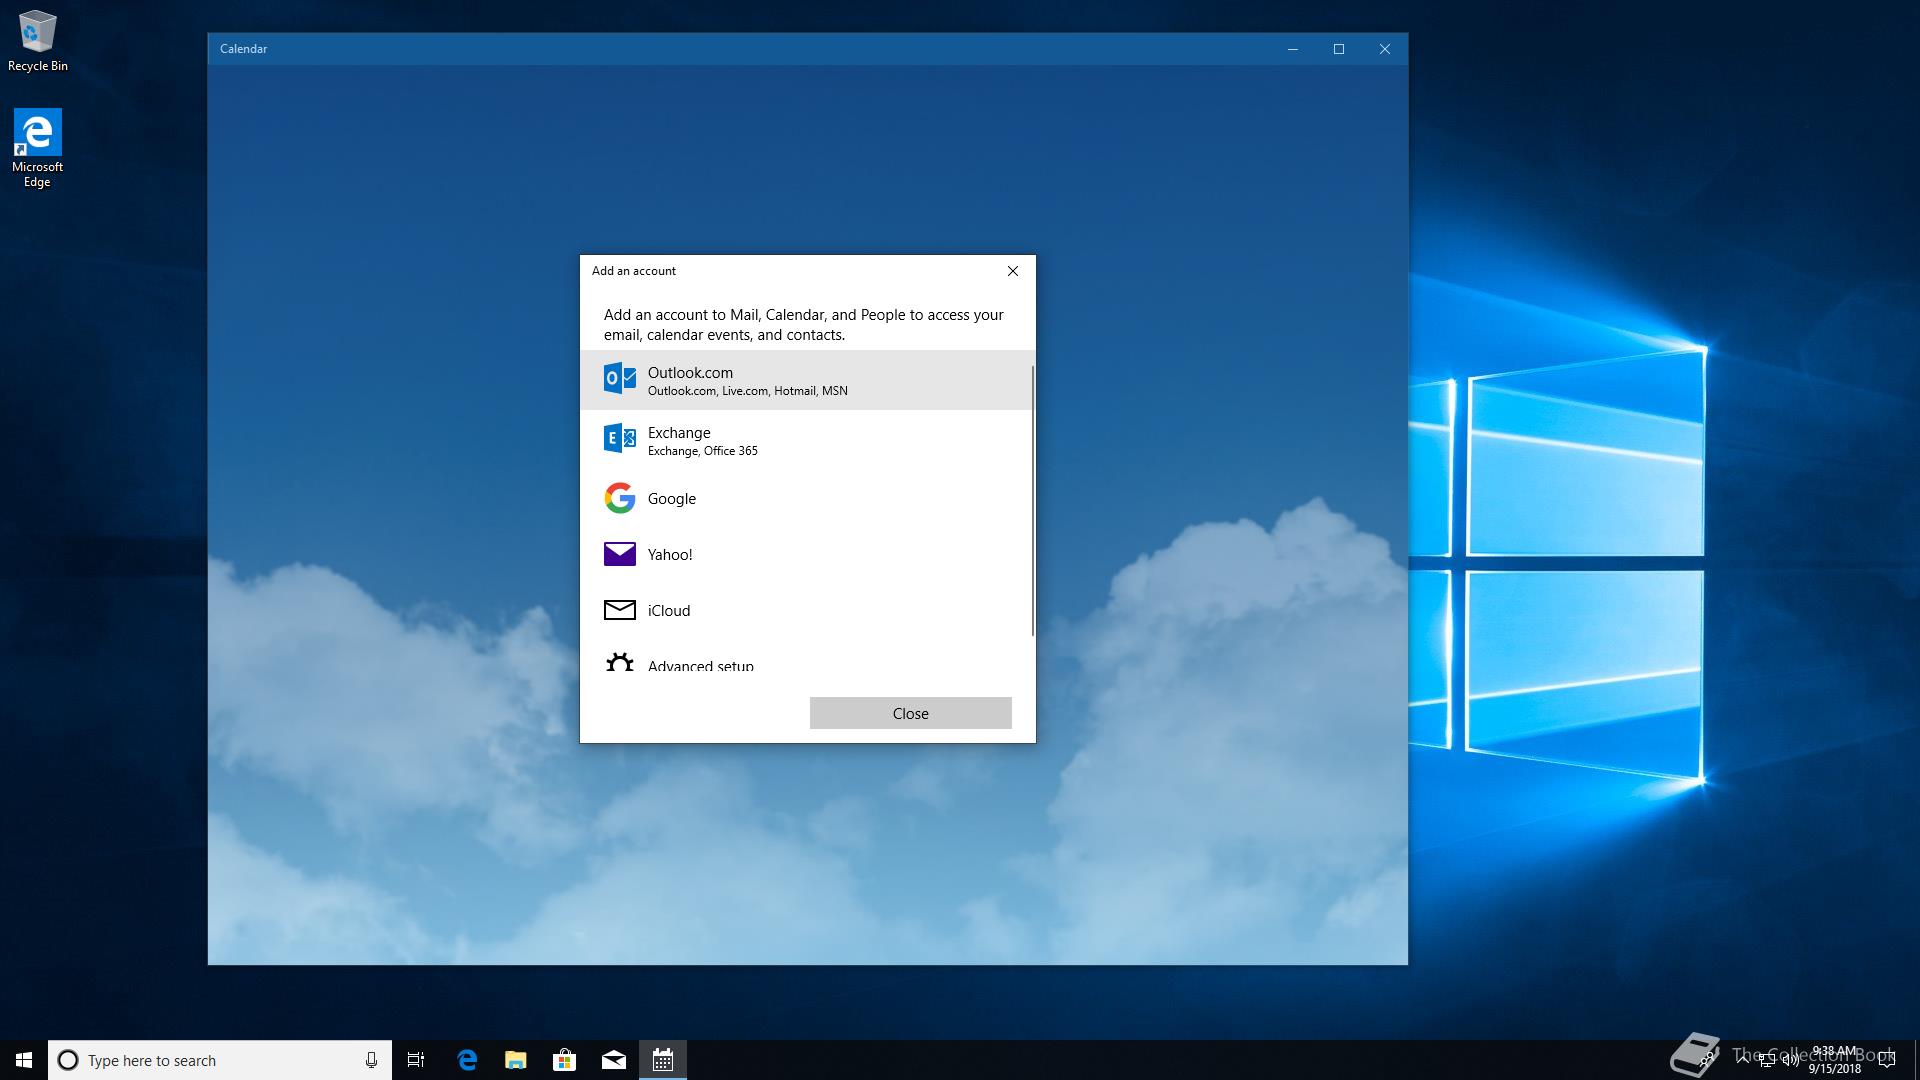Open the Action Center notification icon
This screenshot has height=1080, width=1920.
pos(1887,1060)
